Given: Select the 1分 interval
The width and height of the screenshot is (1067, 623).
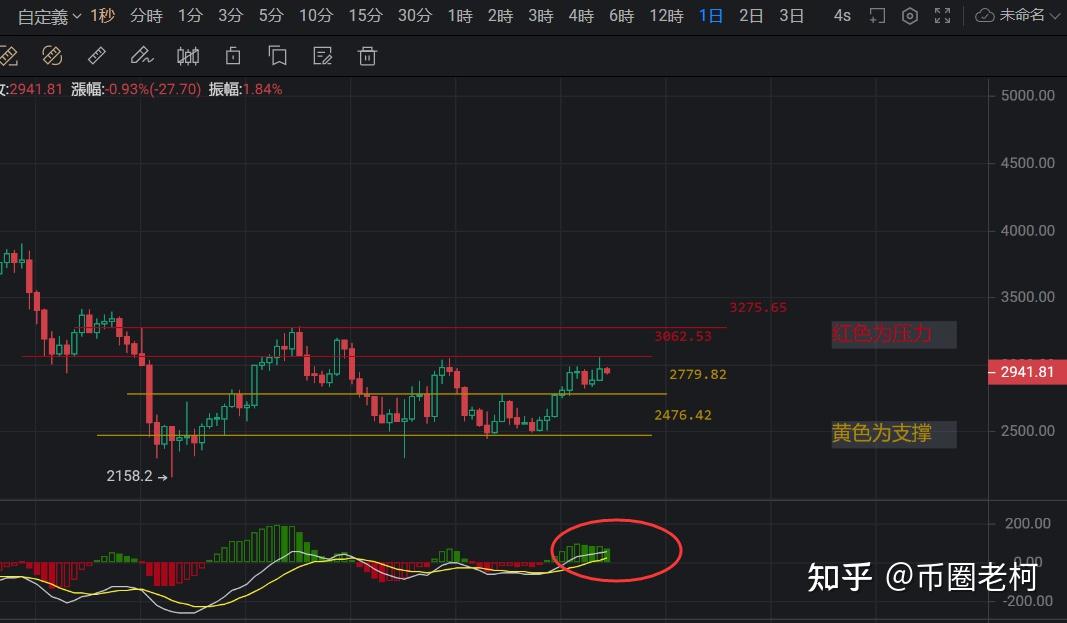Looking at the screenshot, I should click(190, 16).
